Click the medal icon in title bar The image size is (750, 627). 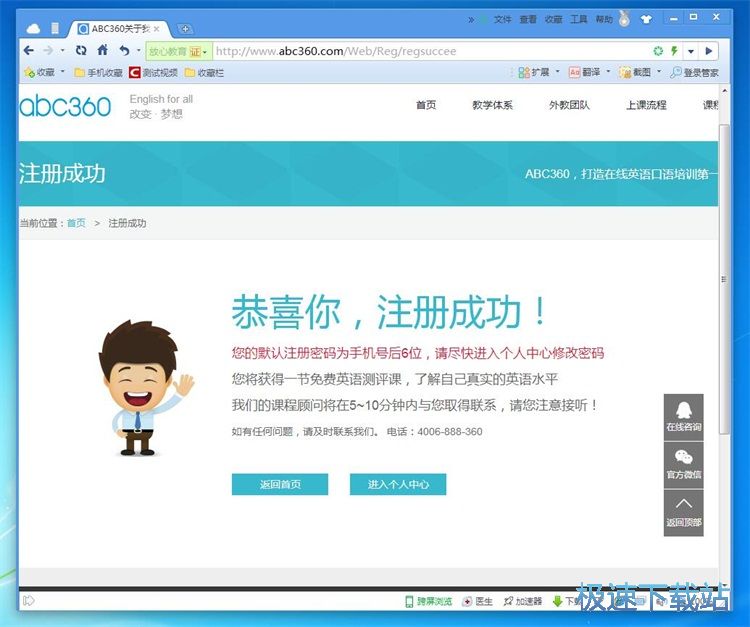624,19
